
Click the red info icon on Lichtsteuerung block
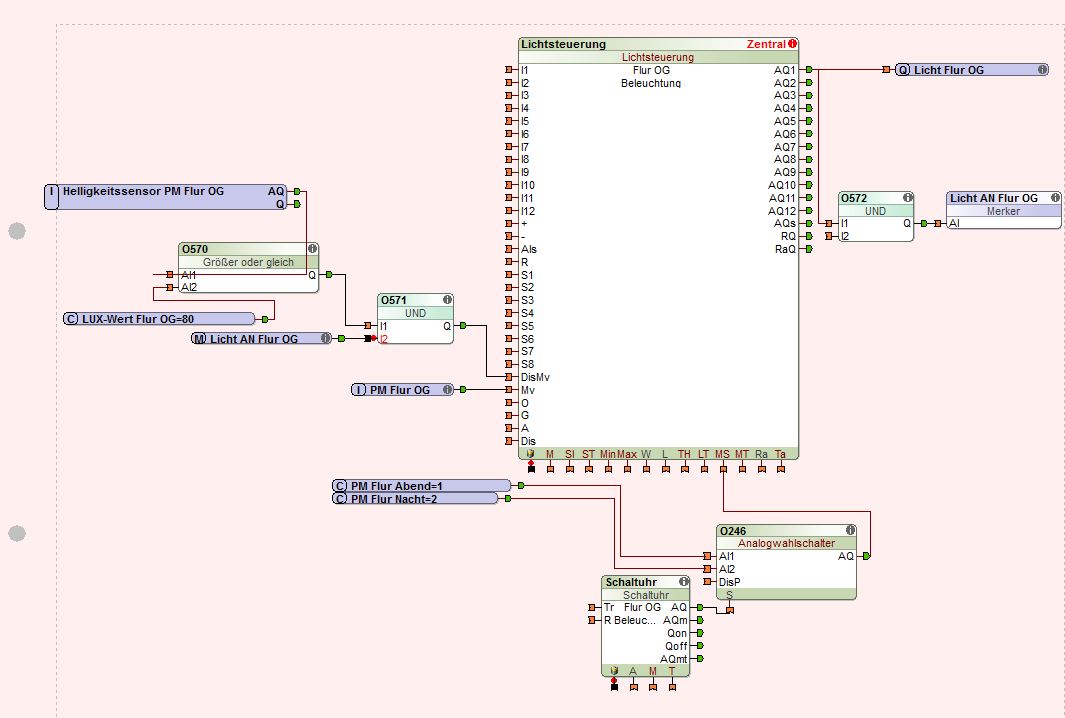tap(792, 43)
